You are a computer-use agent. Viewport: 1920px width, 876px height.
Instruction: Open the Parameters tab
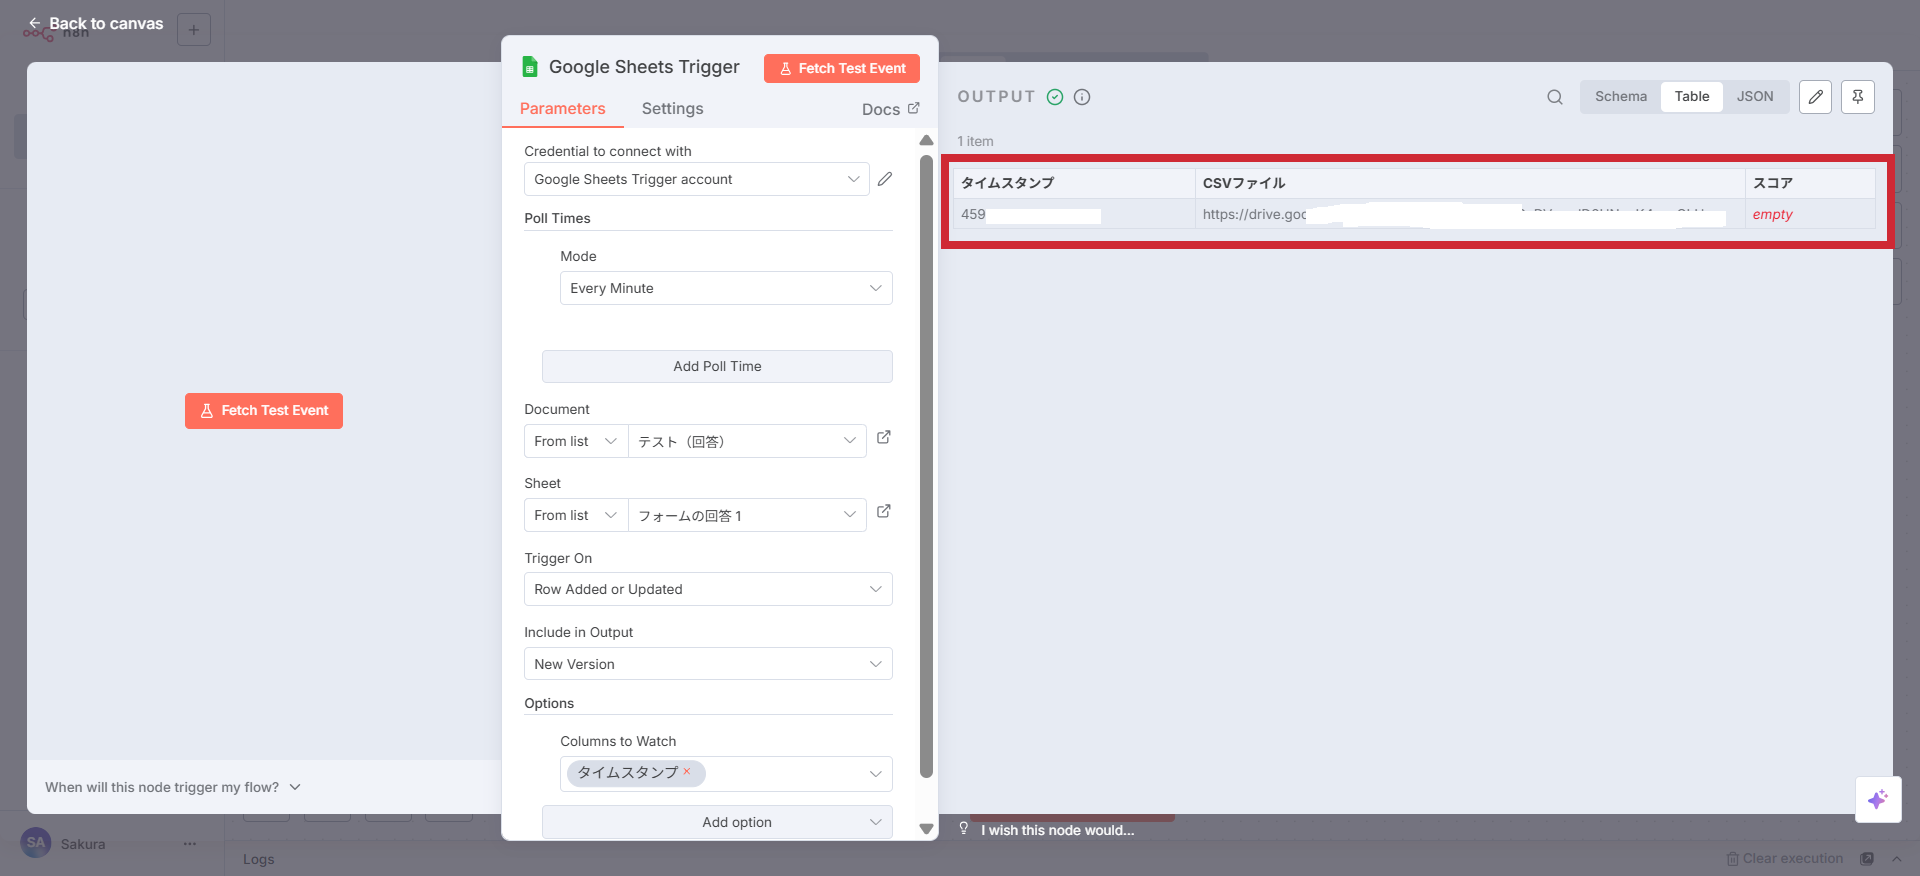click(562, 109)
